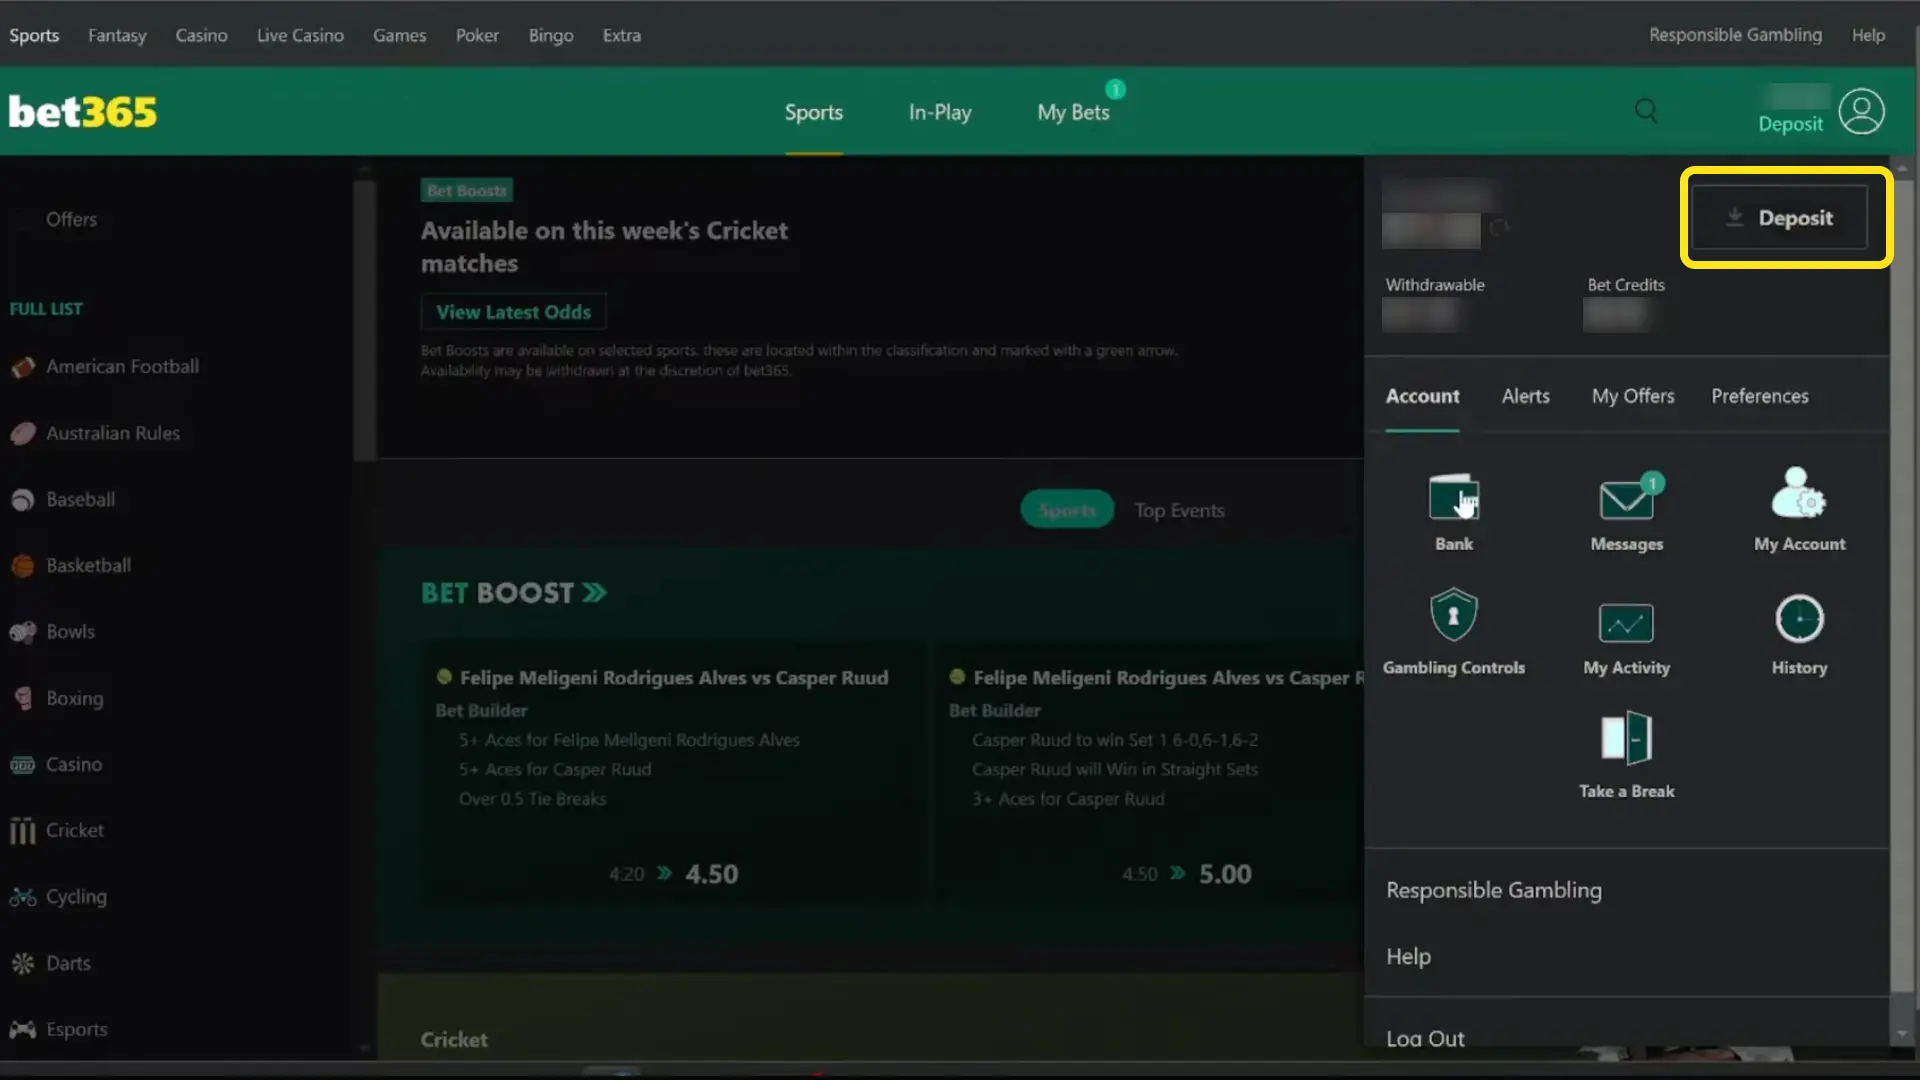1920x1080 pixels.
Task: Switch to the Alerts tab
Action: point(1525,396)
